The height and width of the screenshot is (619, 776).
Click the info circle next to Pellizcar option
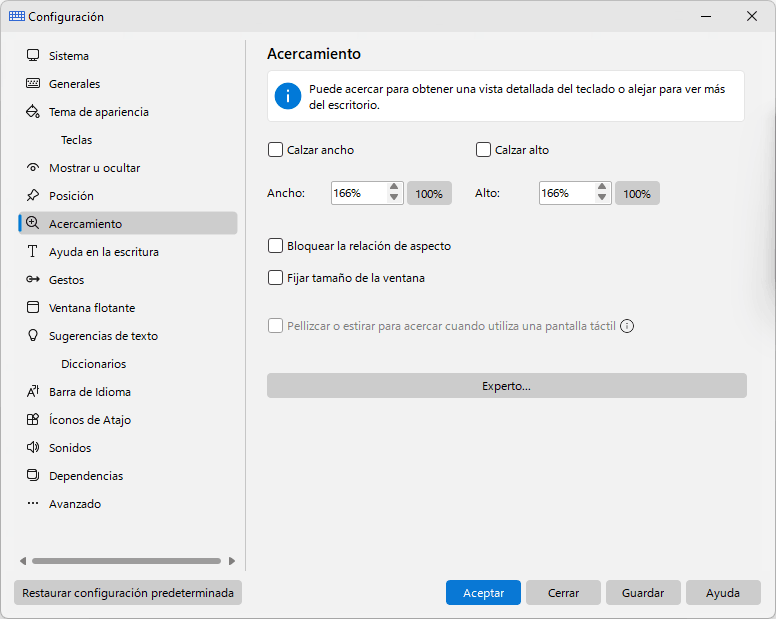tap(627, 326)
